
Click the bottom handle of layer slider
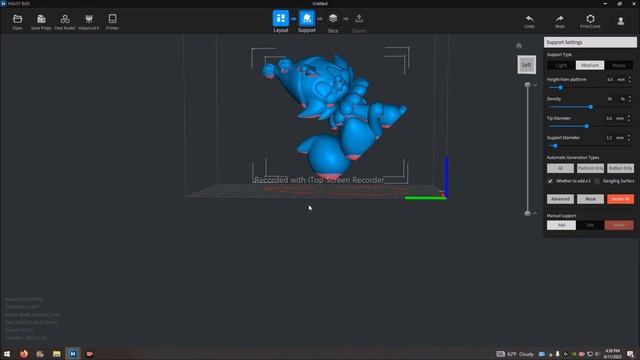click(527, 213)
